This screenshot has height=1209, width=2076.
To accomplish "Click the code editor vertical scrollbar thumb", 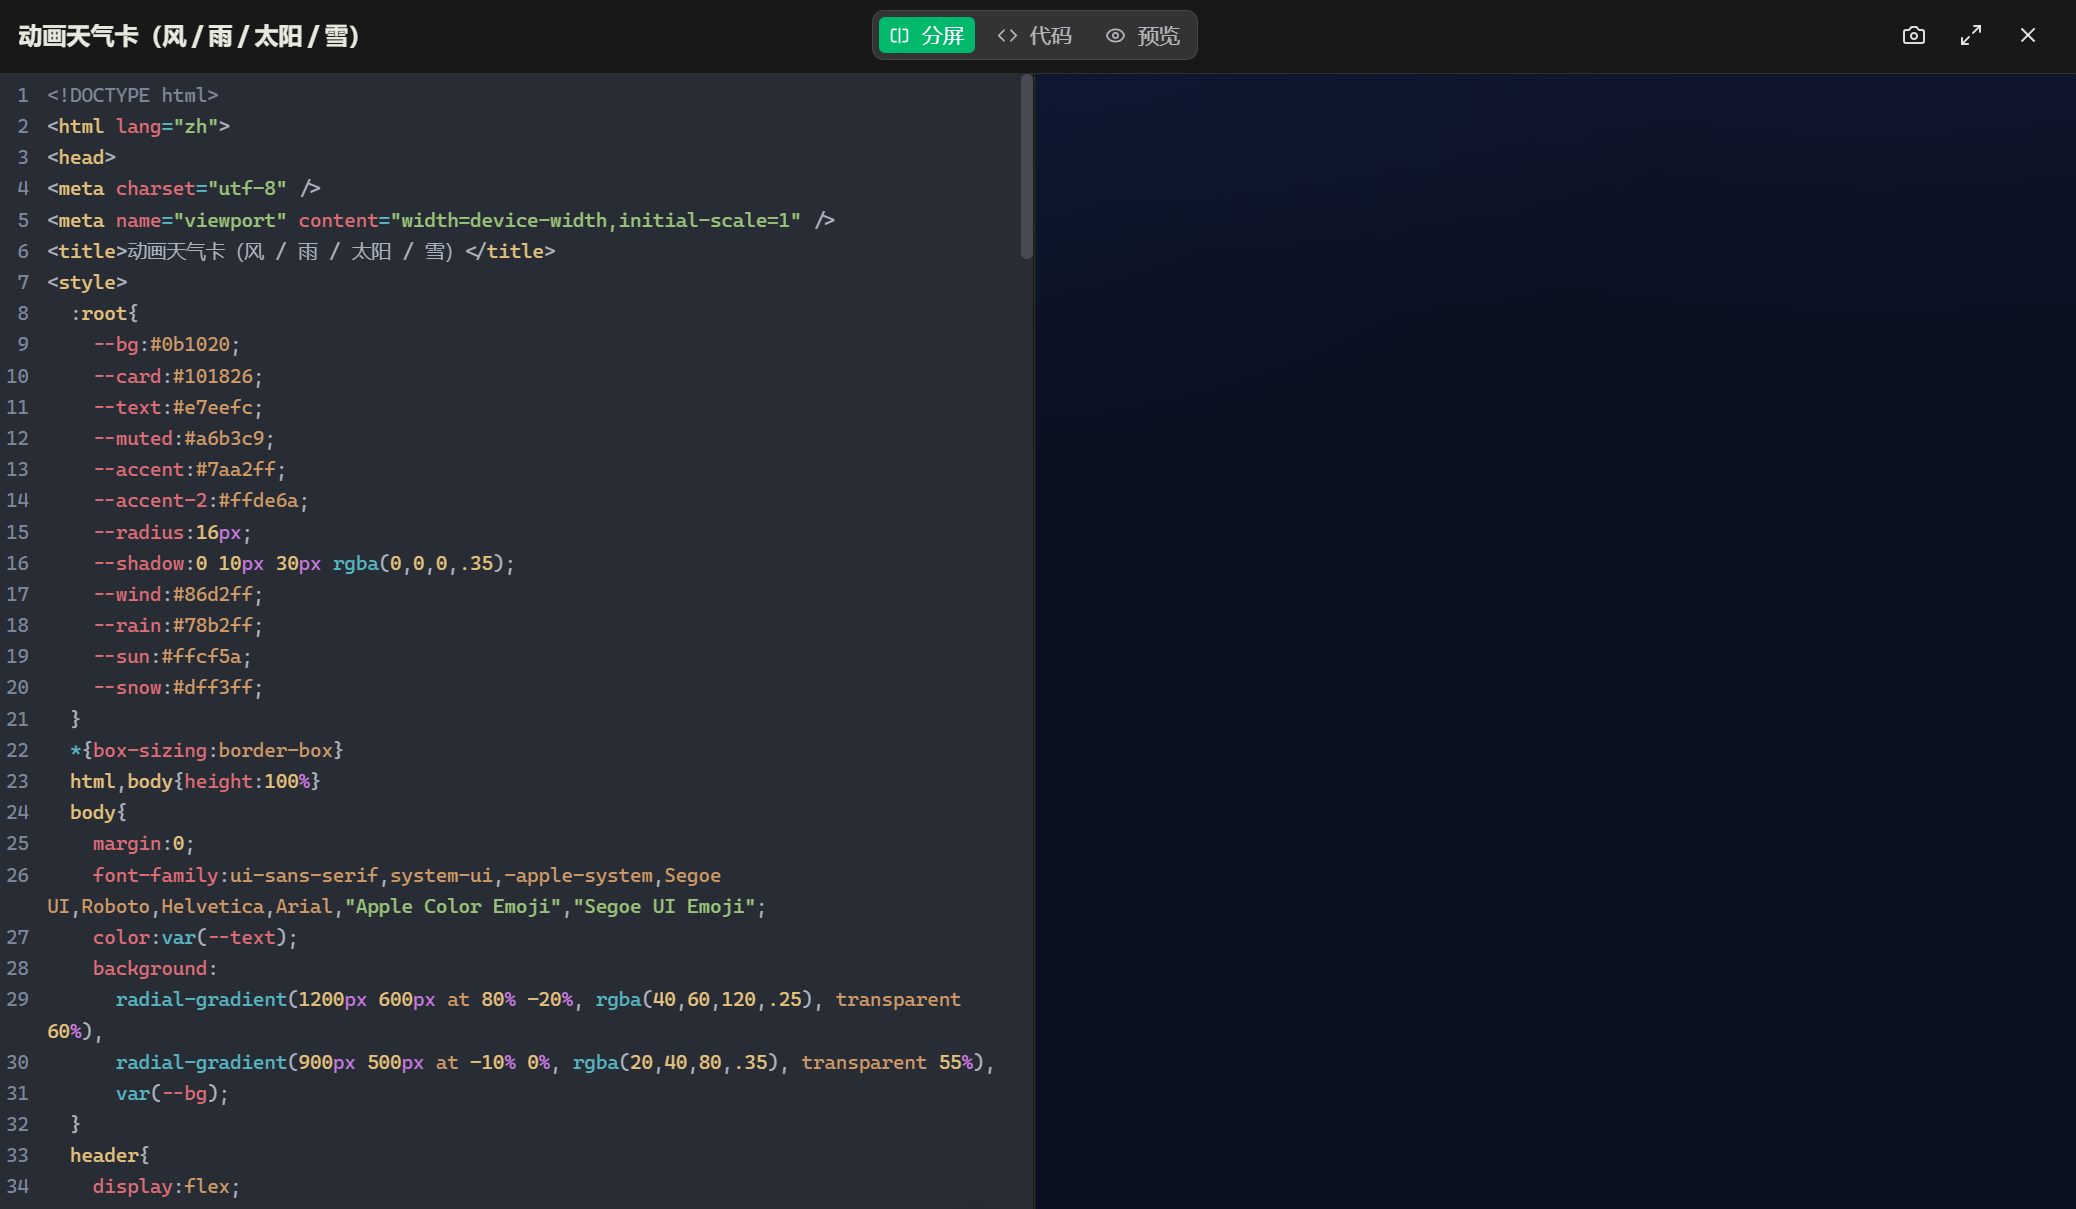I will (1026, 165).
